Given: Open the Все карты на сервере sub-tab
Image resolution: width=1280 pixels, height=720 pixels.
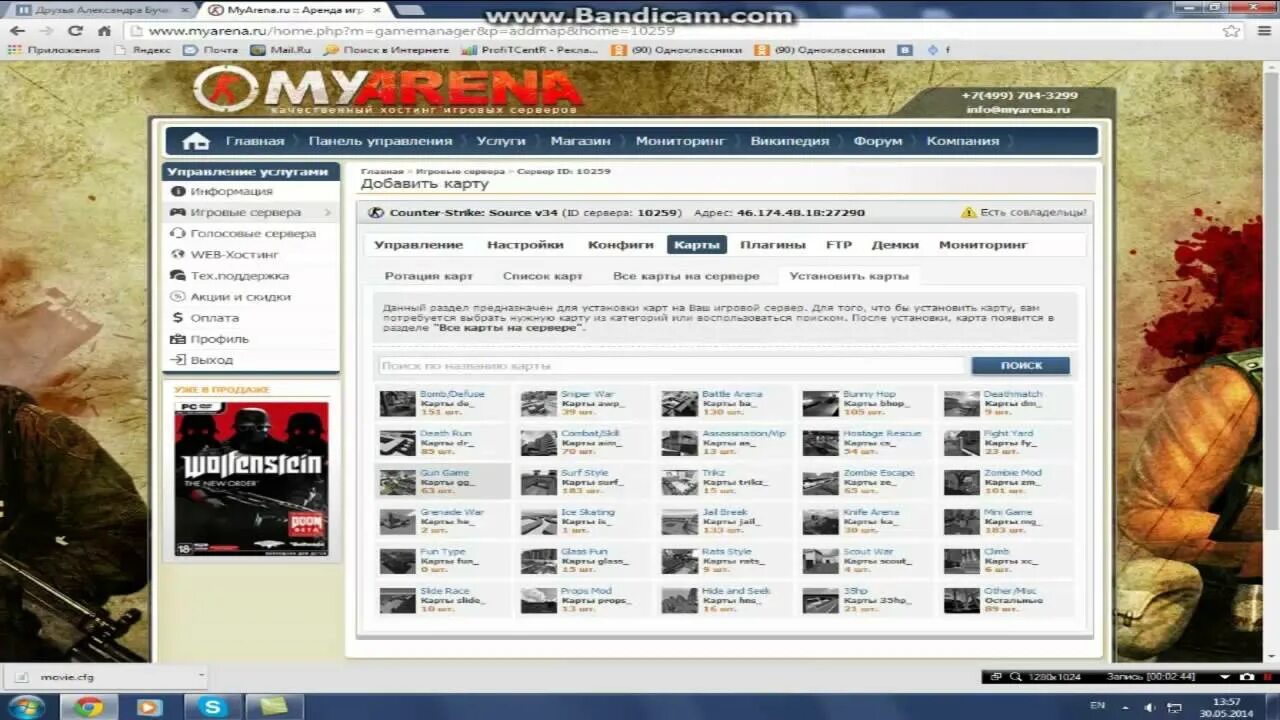Looking at the screenshot, I should (686, 276).
